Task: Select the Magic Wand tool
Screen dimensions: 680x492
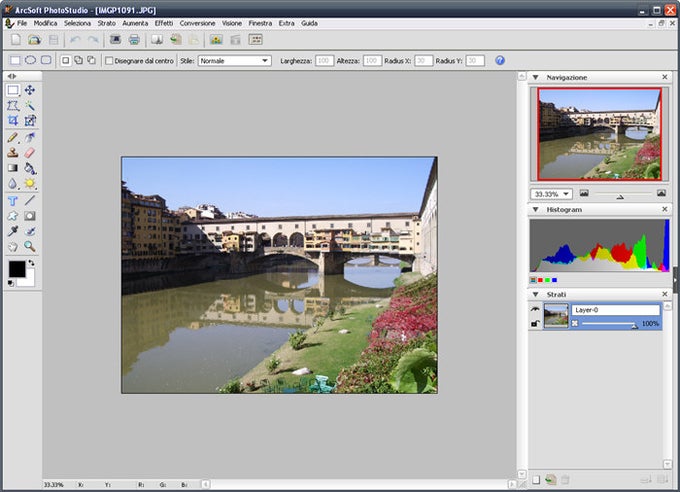Action: [x=29, y=105]
